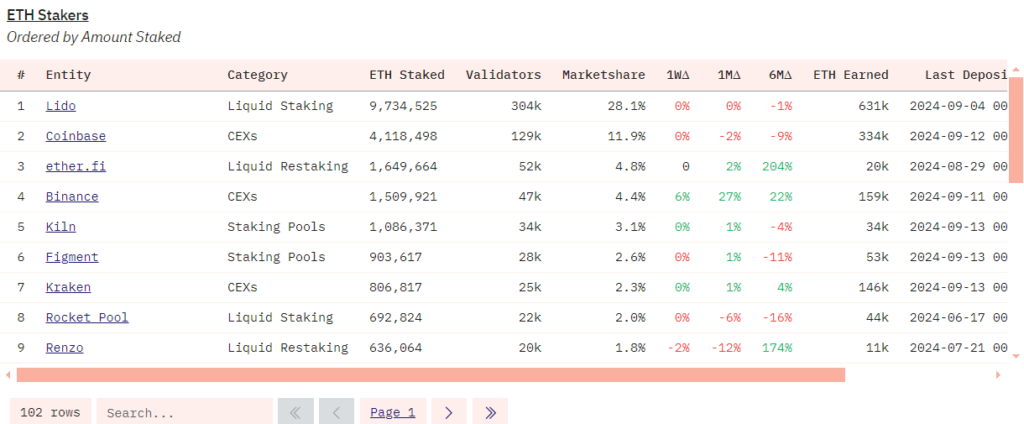This screenshot has width=1024, height=424.
Task: Select the 806,817 ETH Staked cell
Action: pos(396,287)
